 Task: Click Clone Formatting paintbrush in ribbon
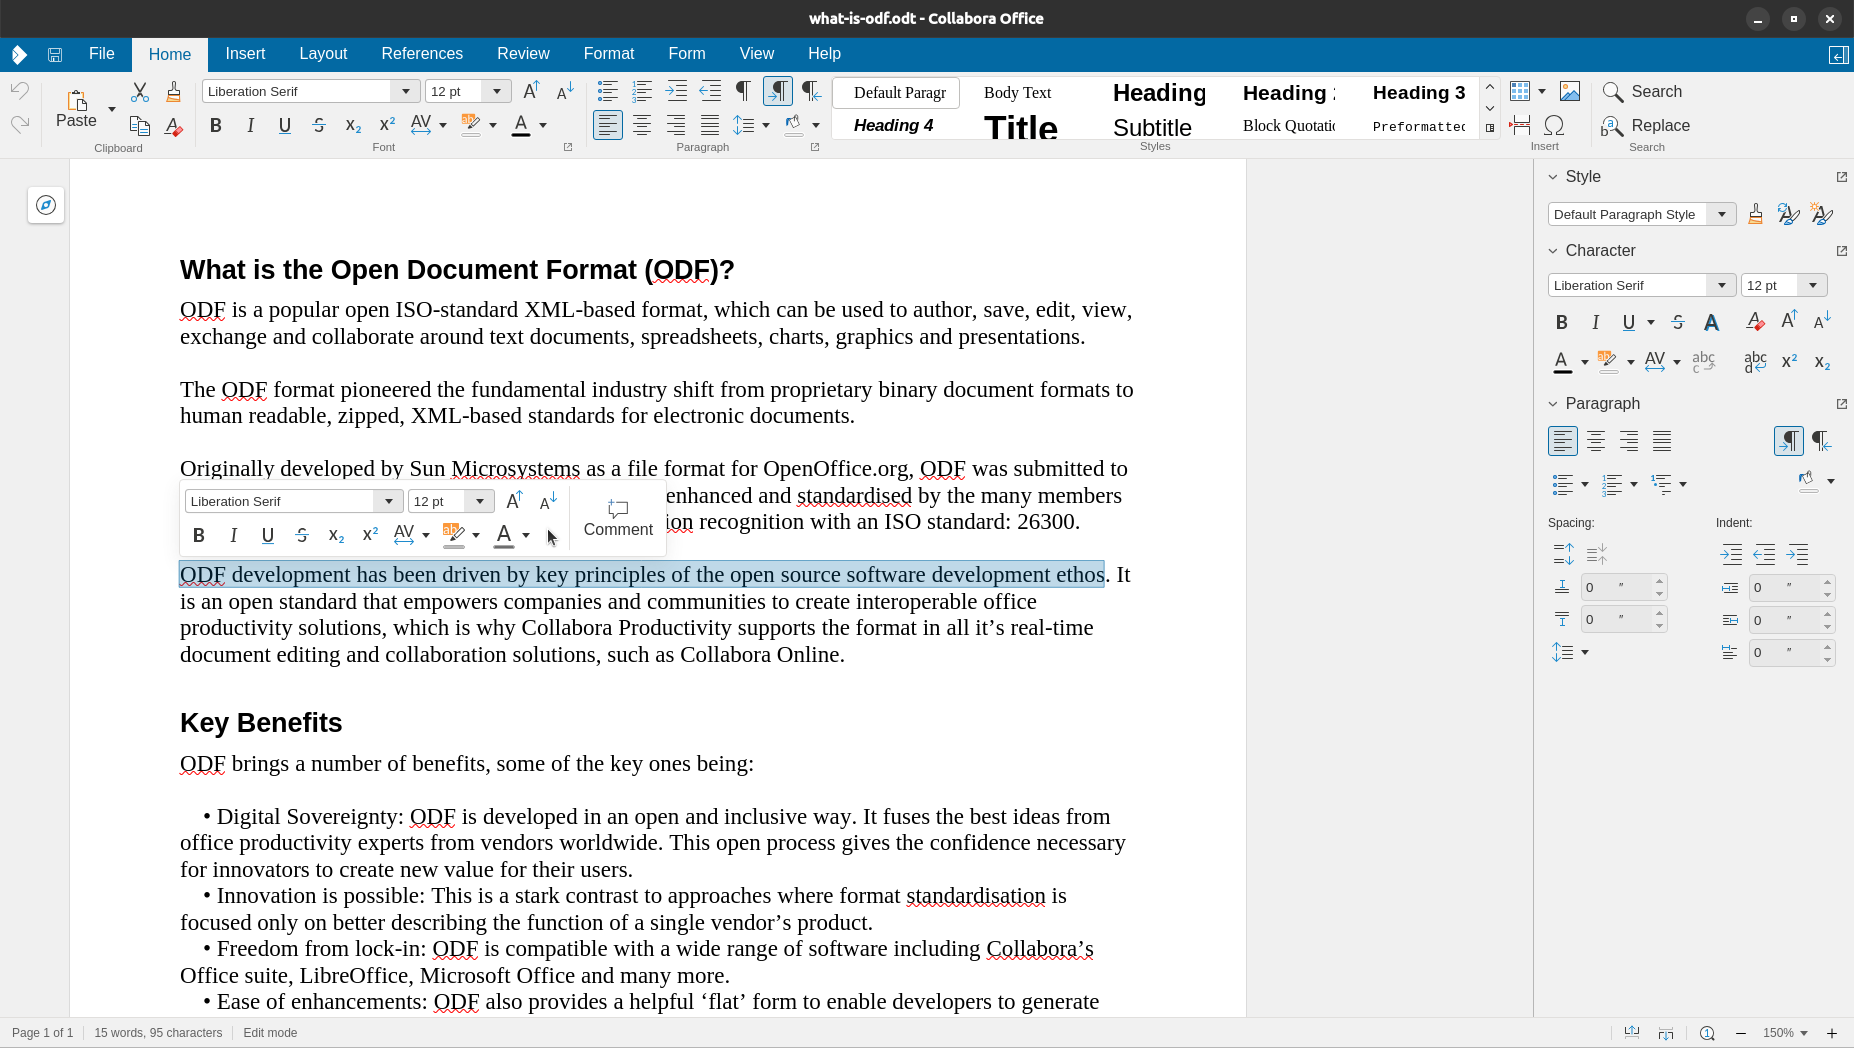pyautogui.click(x=173, y=92)
